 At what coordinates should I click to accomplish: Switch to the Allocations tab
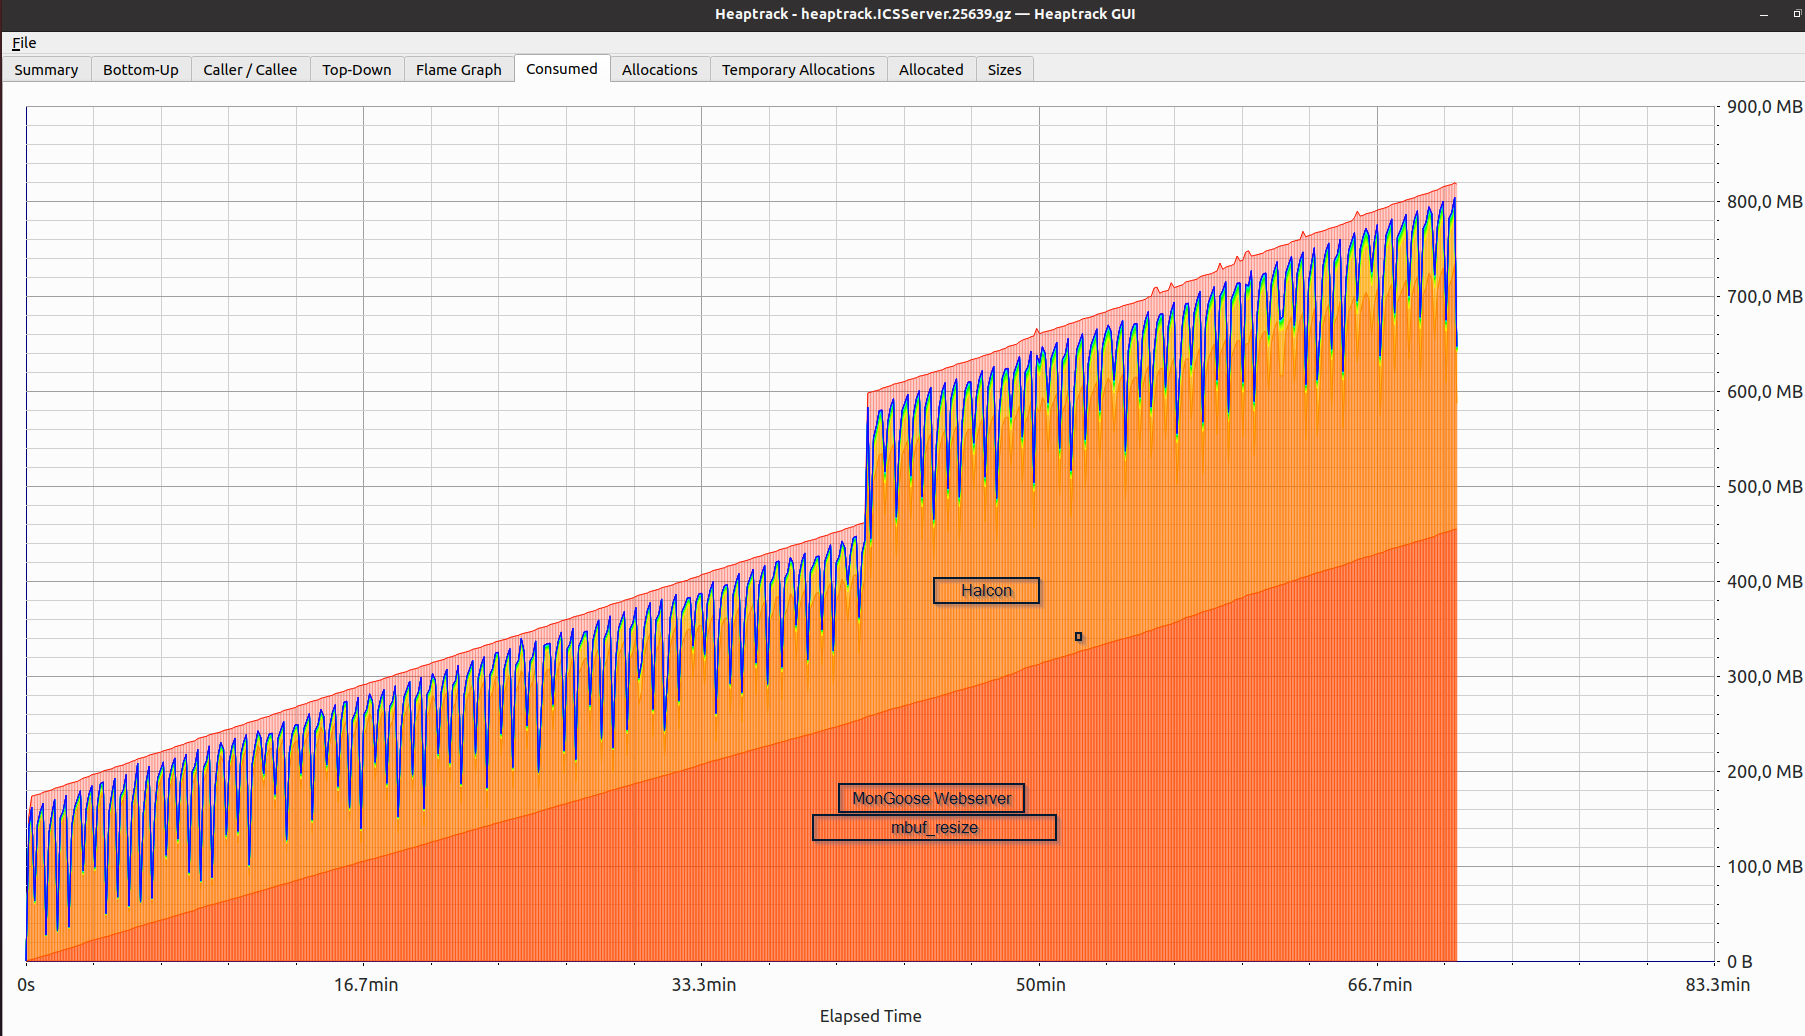[x=659, y=69]
